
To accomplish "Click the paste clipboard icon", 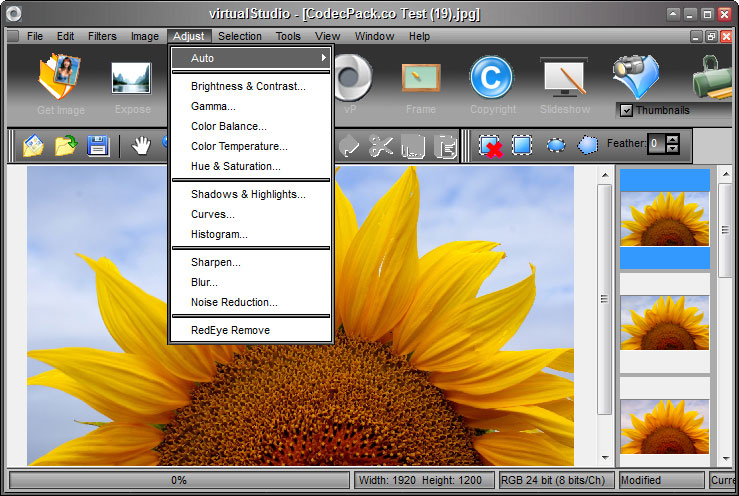I will 445,146.
